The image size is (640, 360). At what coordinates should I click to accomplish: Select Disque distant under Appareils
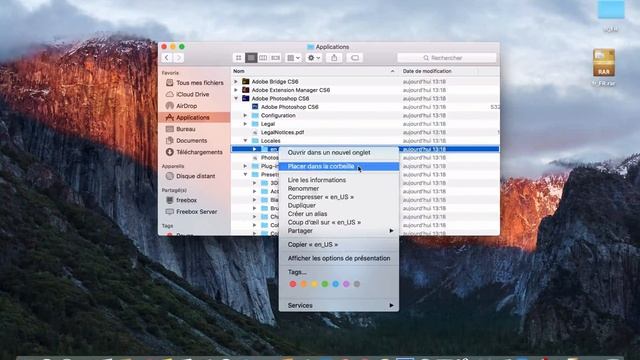coord(195,176)
